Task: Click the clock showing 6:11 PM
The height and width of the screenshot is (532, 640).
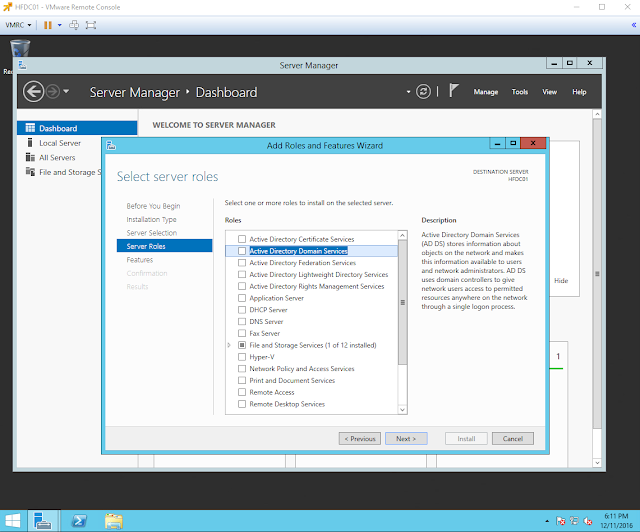Action: coord(616,516)
